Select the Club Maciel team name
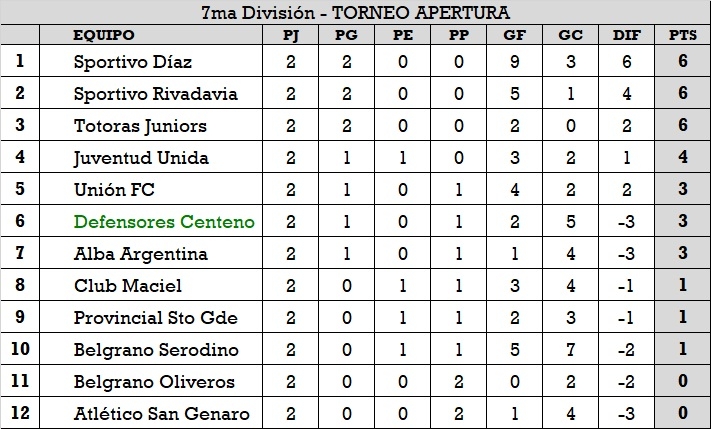This screenshot has height=429, width=711. pyautogui.click(x=128, y=286)
